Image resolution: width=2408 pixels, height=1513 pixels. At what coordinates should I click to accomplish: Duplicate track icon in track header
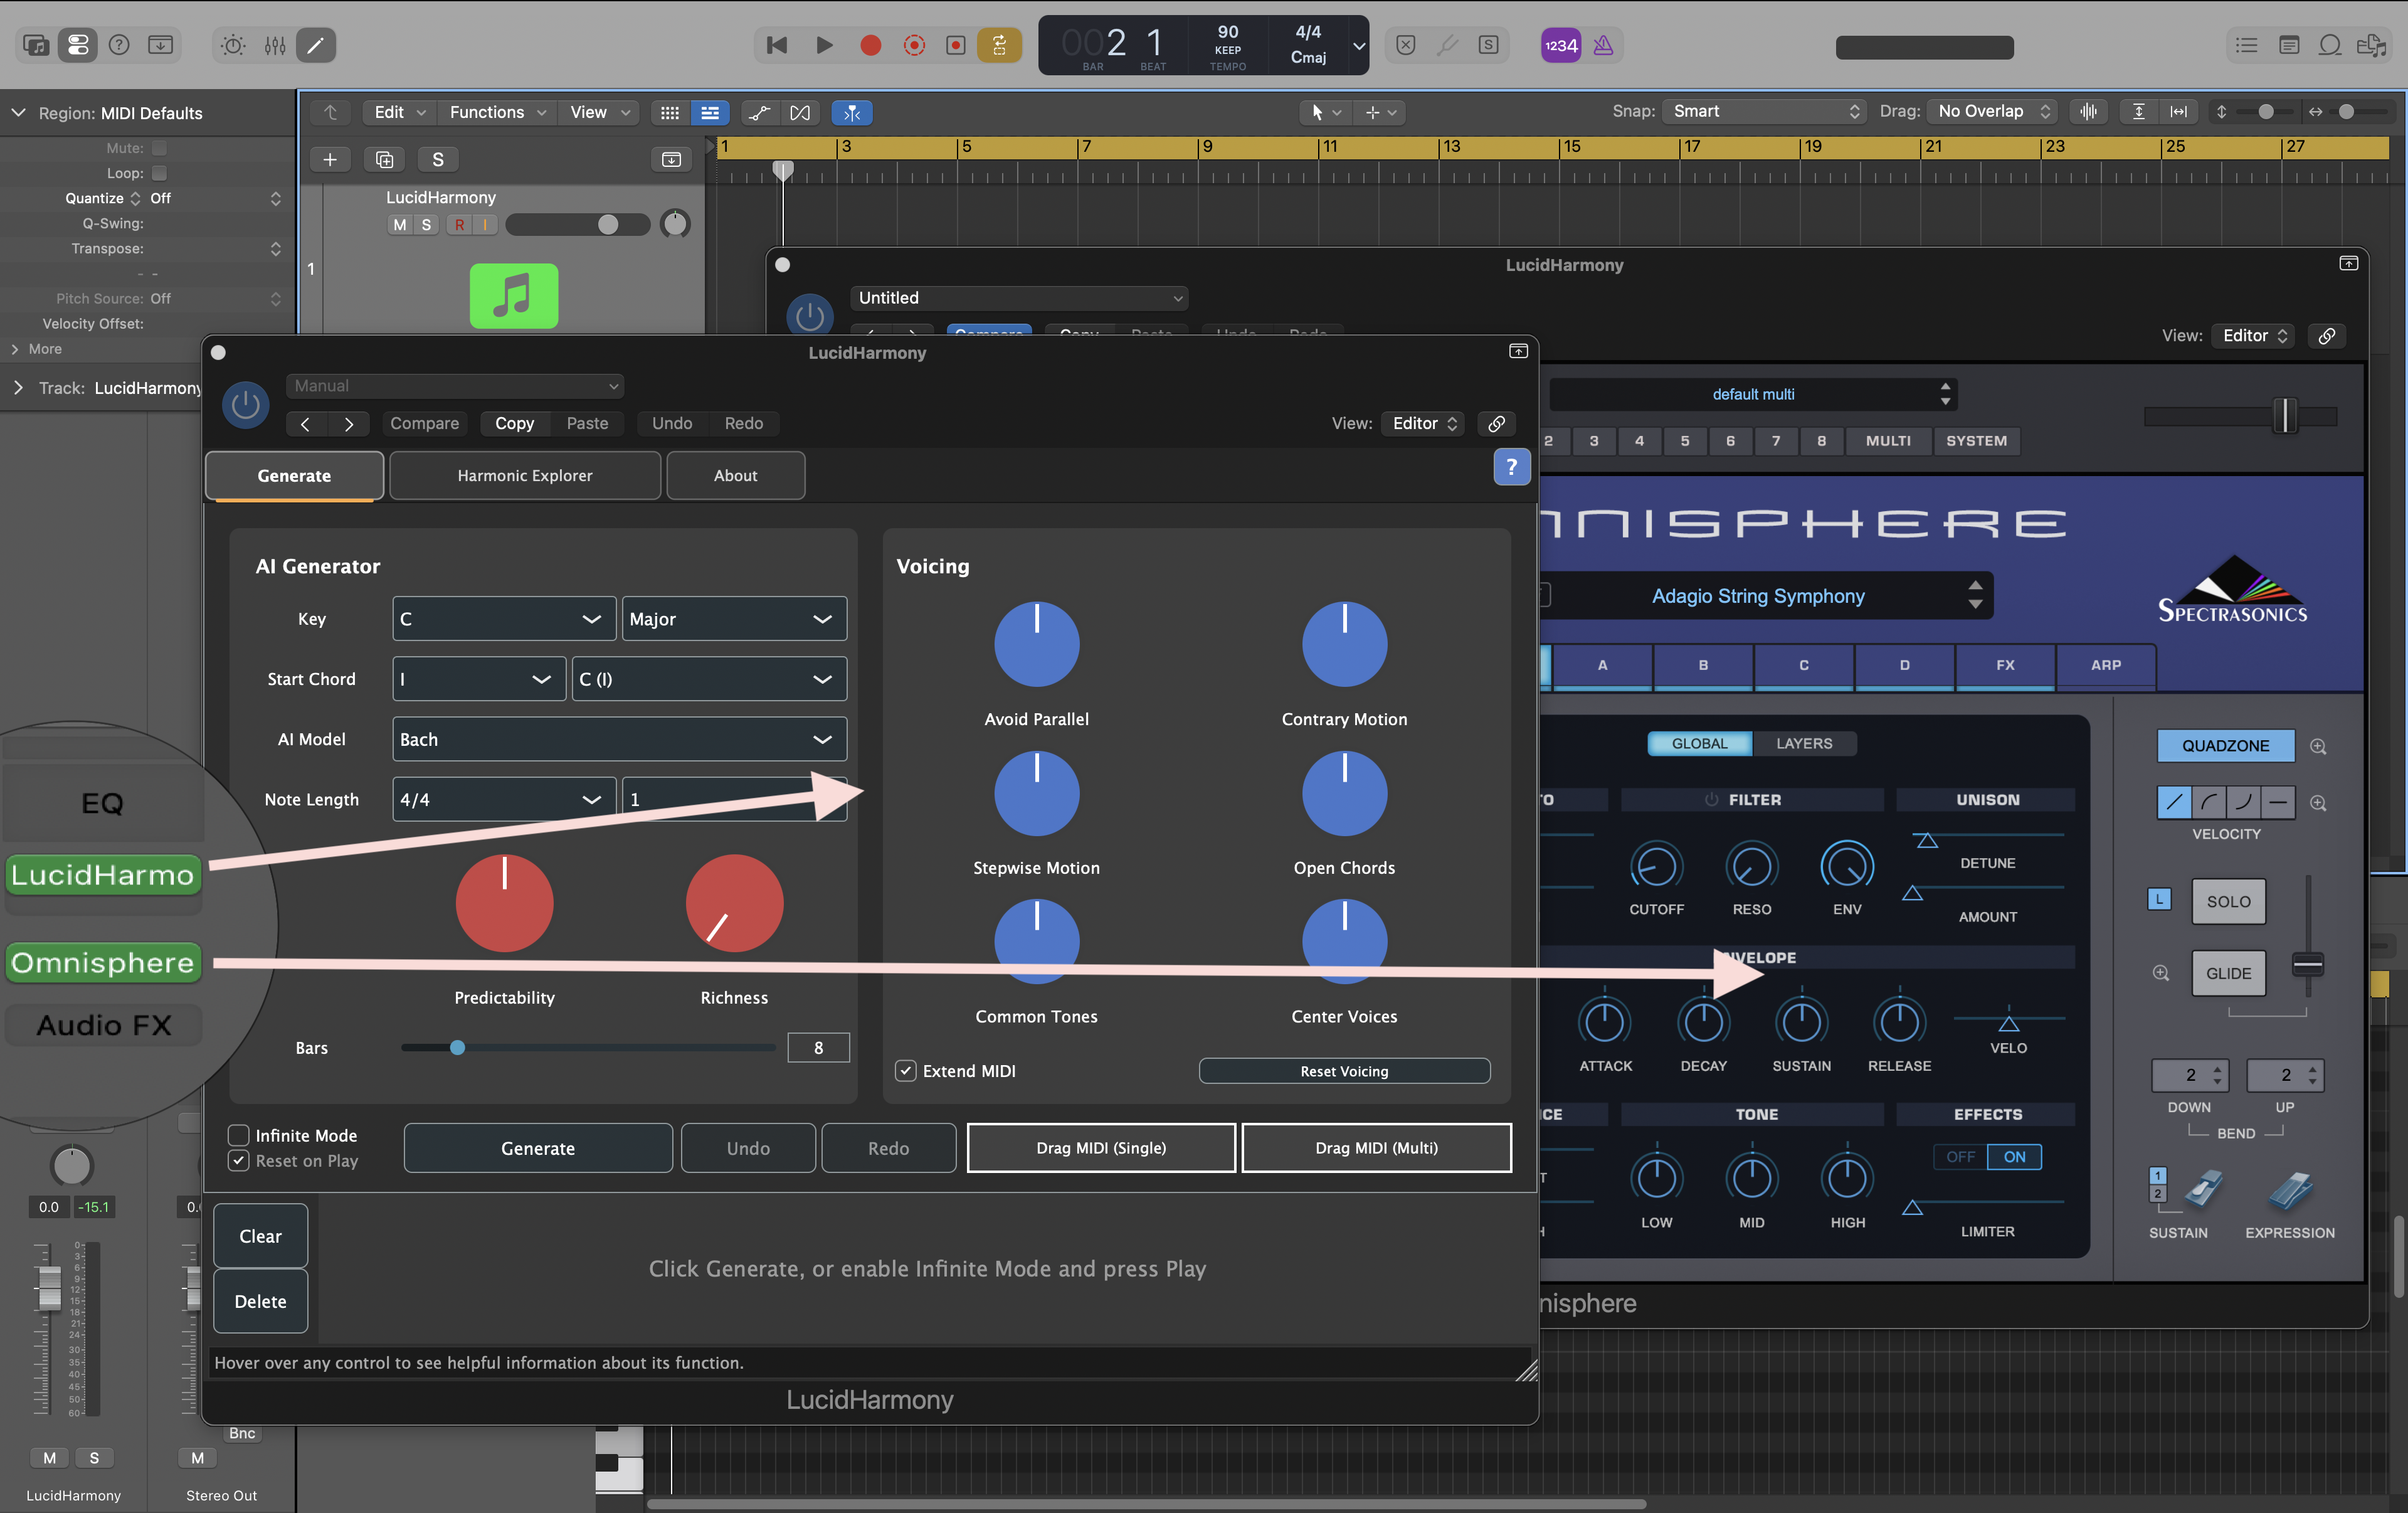[x=384, y=159]
